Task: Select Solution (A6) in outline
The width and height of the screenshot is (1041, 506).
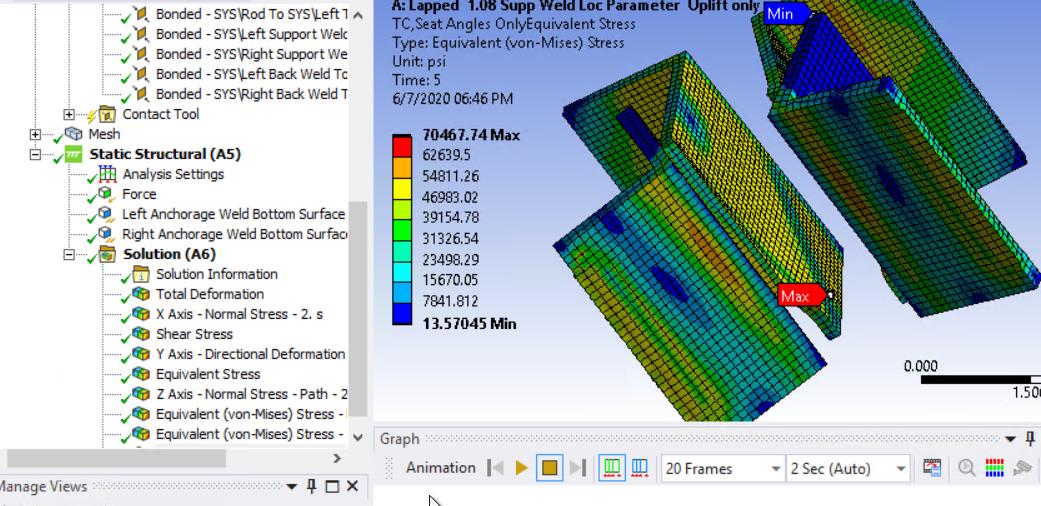Action: (169, 254)
